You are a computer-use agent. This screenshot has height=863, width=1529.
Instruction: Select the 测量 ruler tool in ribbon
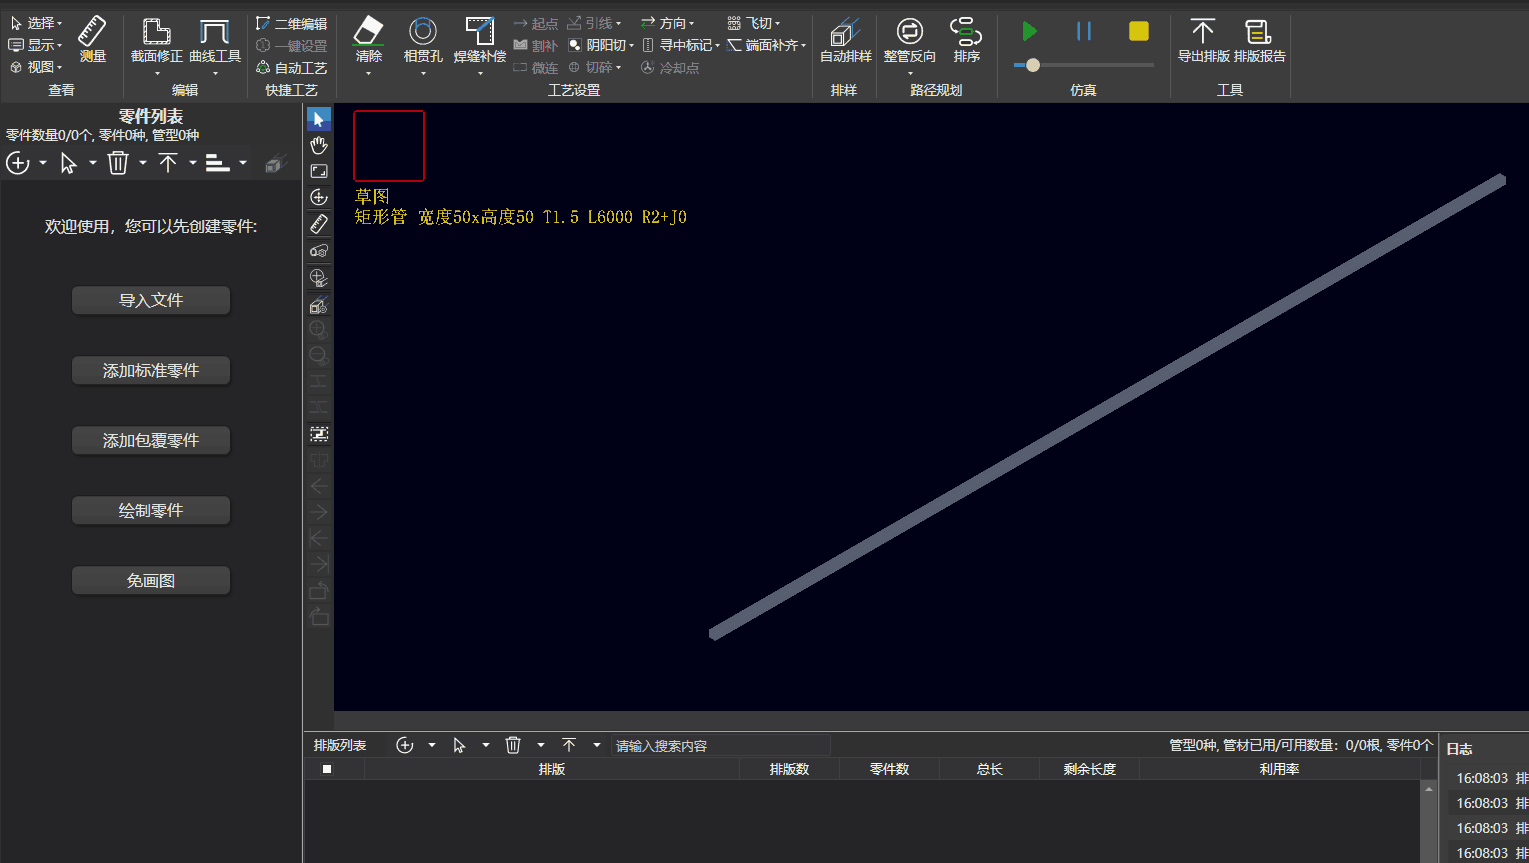tap(92, 39)
